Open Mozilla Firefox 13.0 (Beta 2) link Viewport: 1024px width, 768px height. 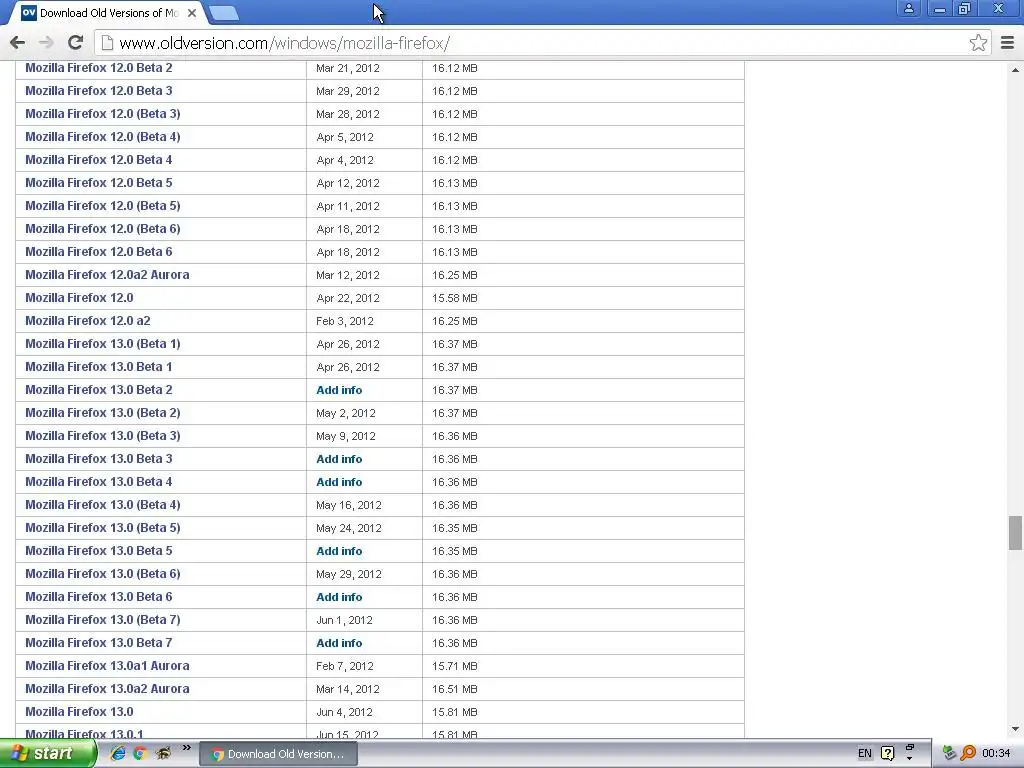[103, 413]
